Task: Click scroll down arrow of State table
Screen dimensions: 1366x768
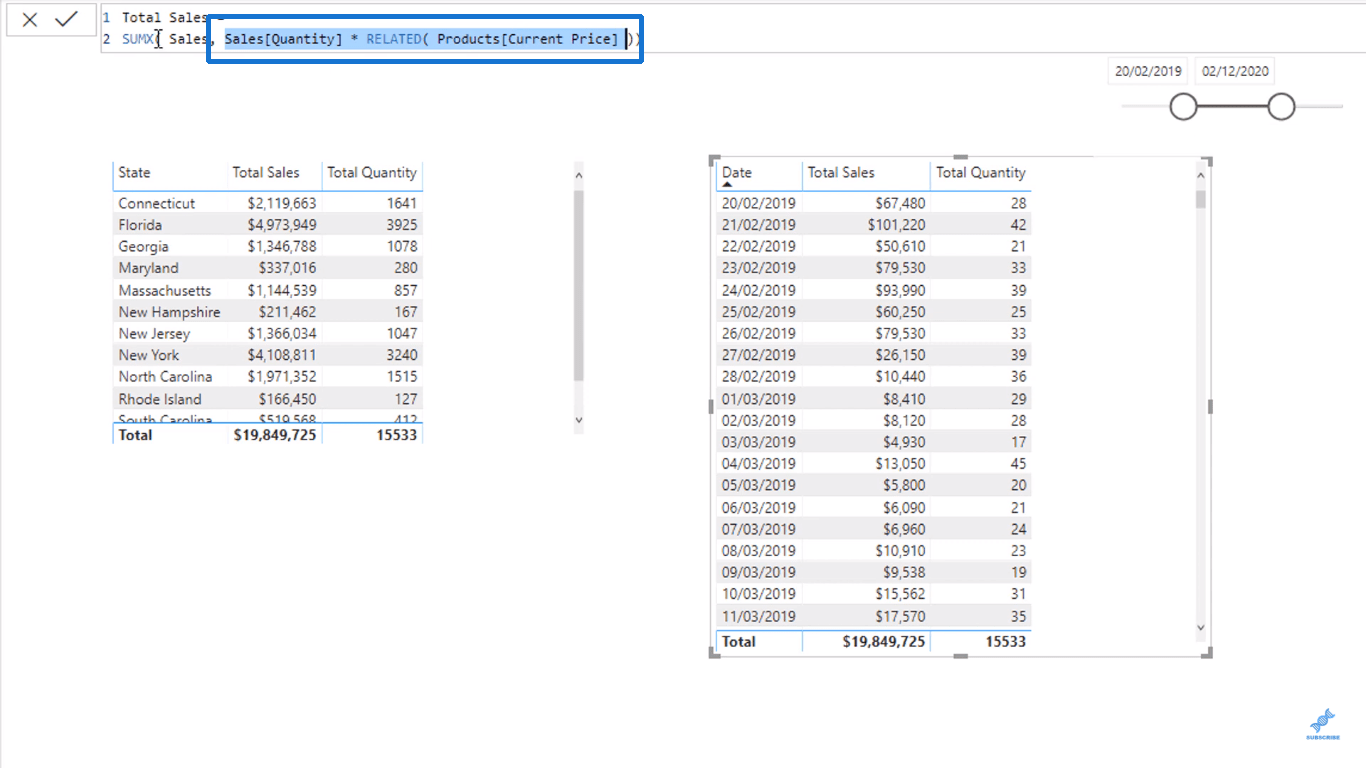Action: pyautogui.click(x=578, y=421)
